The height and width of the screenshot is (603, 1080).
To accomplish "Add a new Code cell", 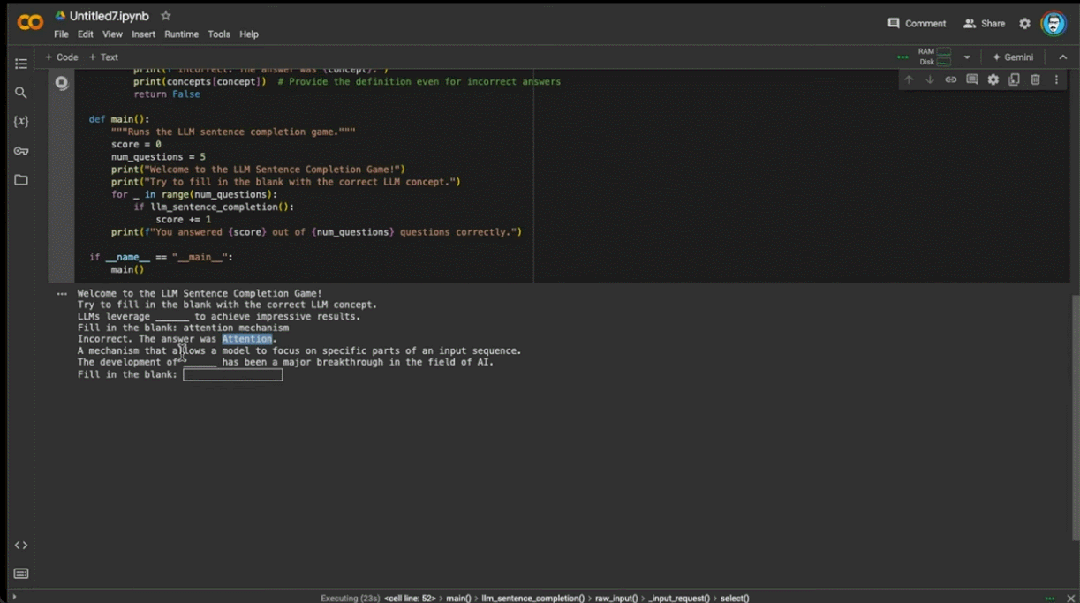I will coord(62,57).
